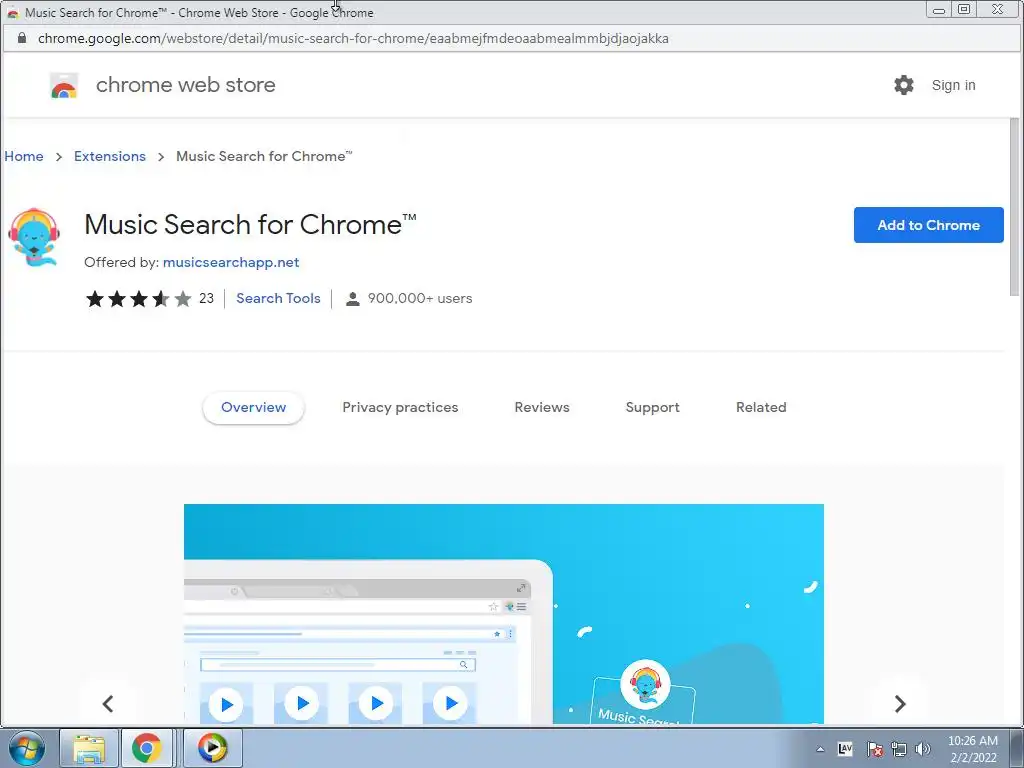Click the 900,000+ users text
This screenshot has width=1024, height=768.
[x=420, y=298]
